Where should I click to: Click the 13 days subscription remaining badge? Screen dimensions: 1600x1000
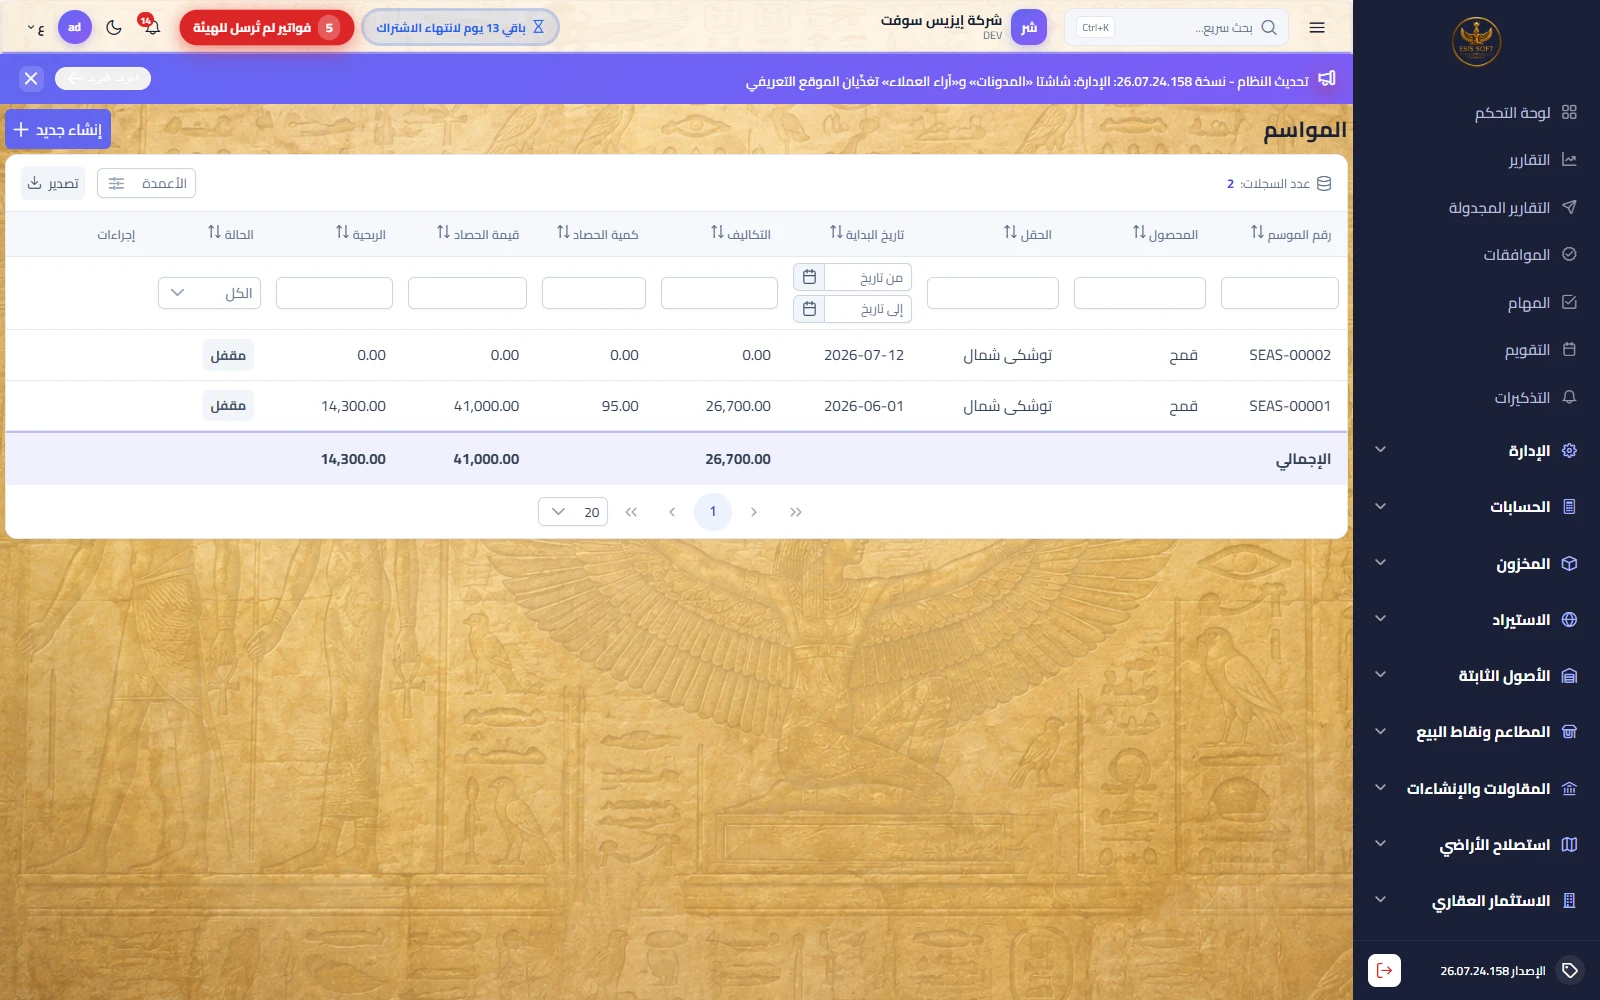[x=460, y=28]
